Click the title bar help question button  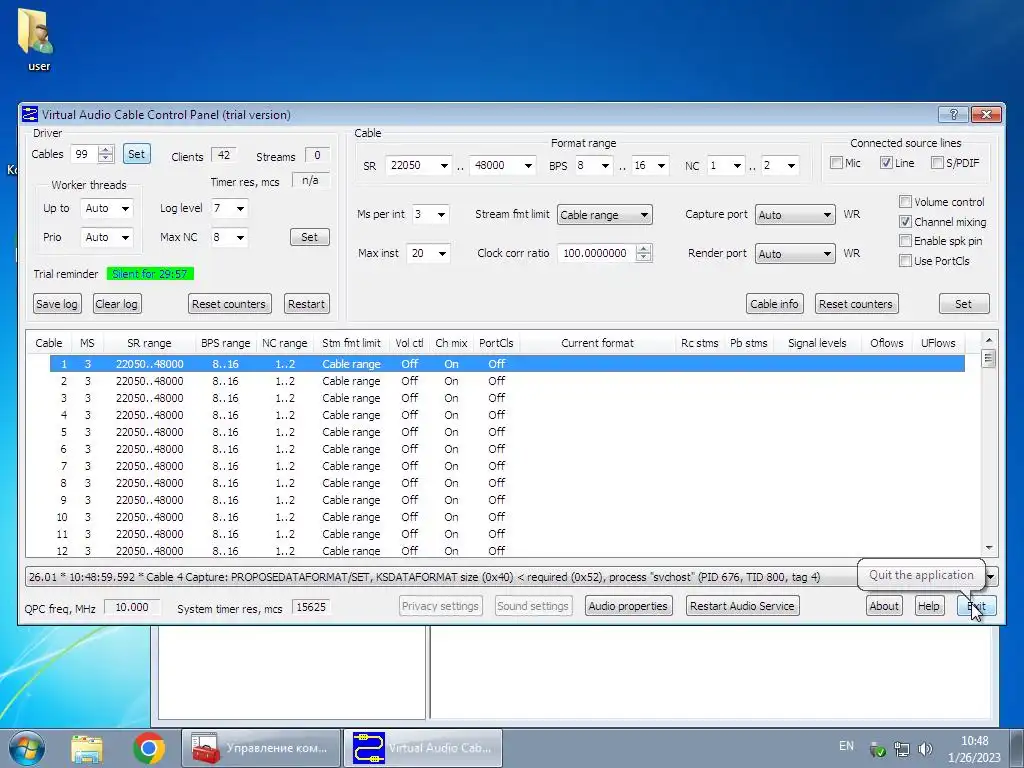(x=953, y=115)
